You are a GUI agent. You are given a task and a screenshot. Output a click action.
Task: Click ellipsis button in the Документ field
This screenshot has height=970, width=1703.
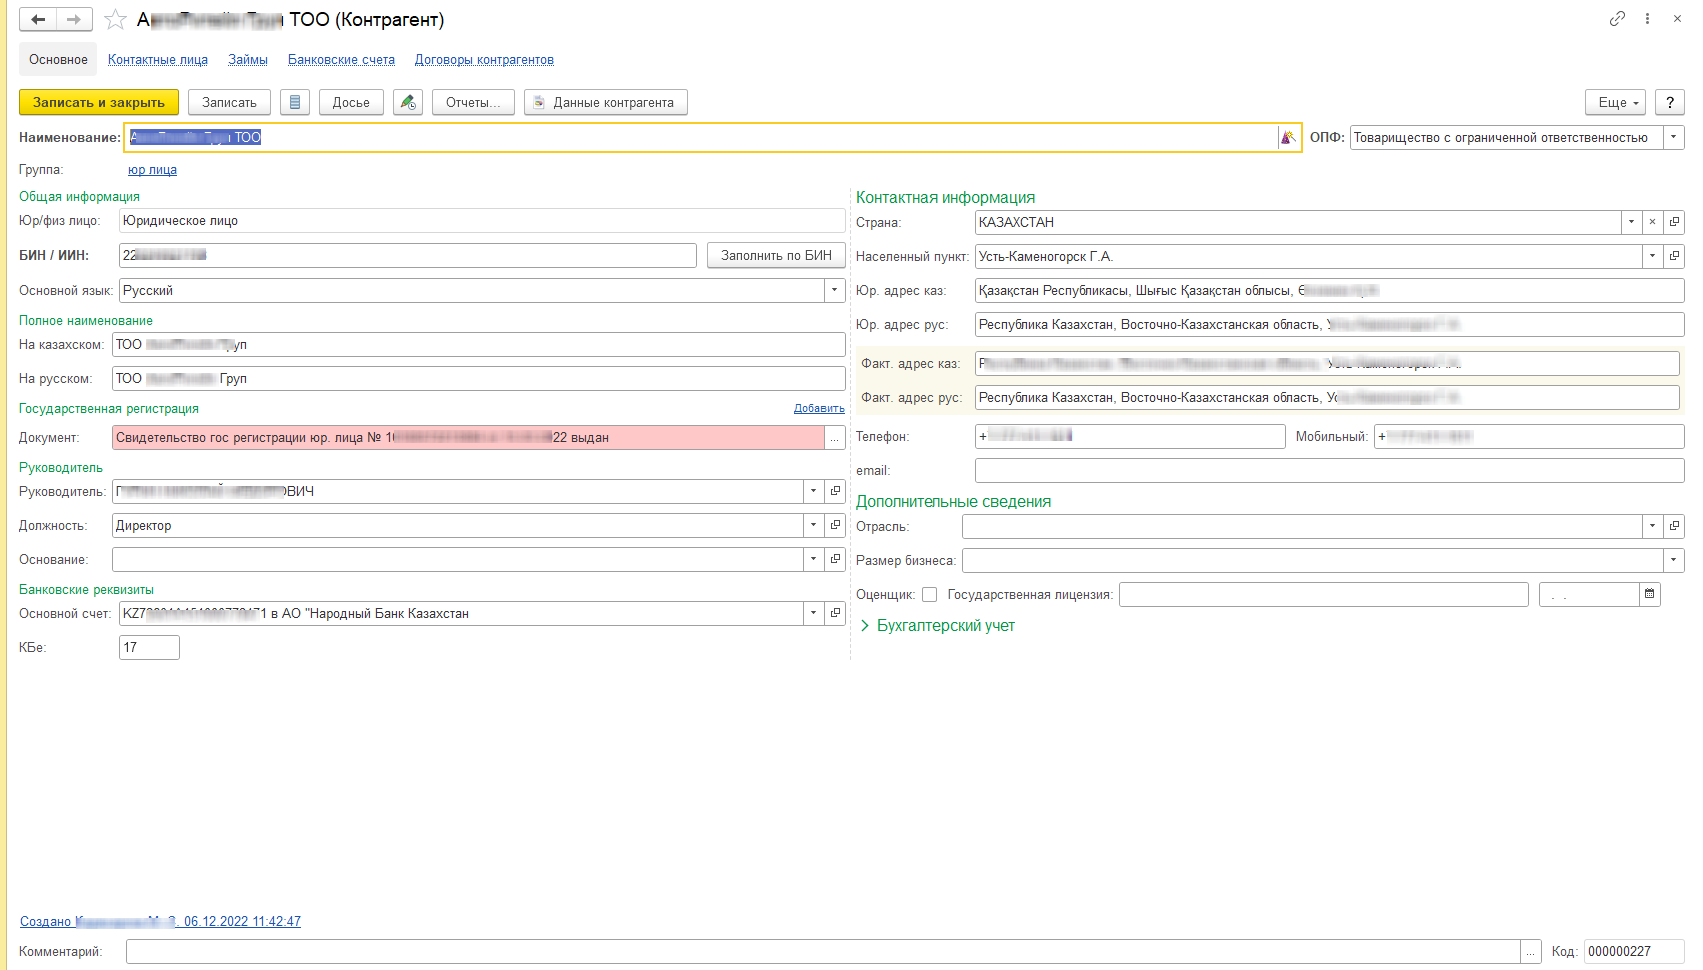coord(835,437)
